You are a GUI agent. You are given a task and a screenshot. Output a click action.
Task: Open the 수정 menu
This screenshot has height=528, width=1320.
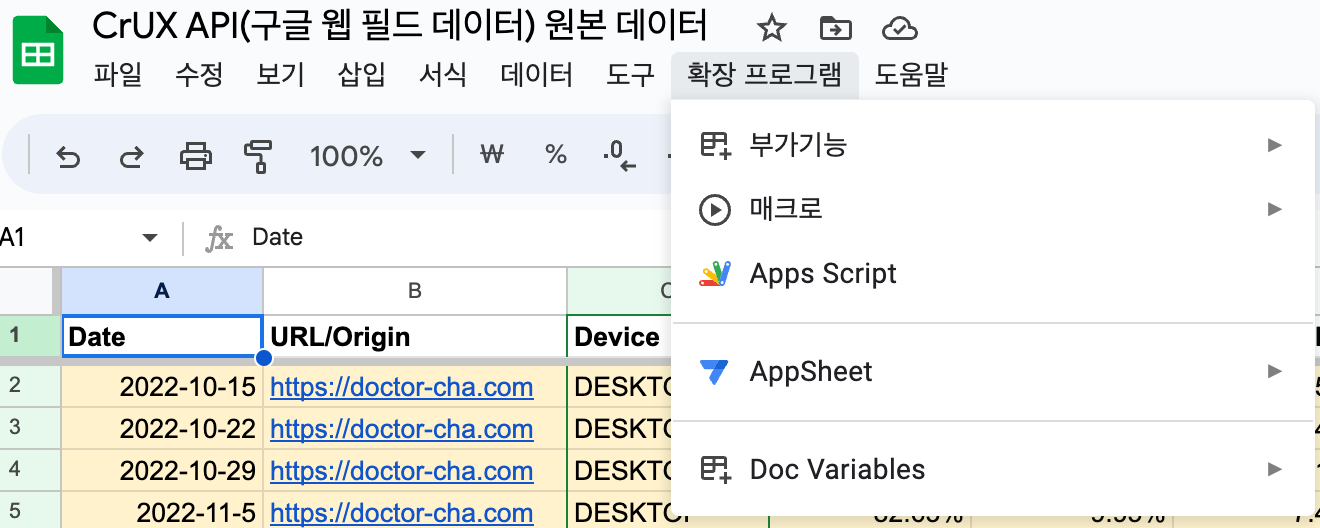199,74
